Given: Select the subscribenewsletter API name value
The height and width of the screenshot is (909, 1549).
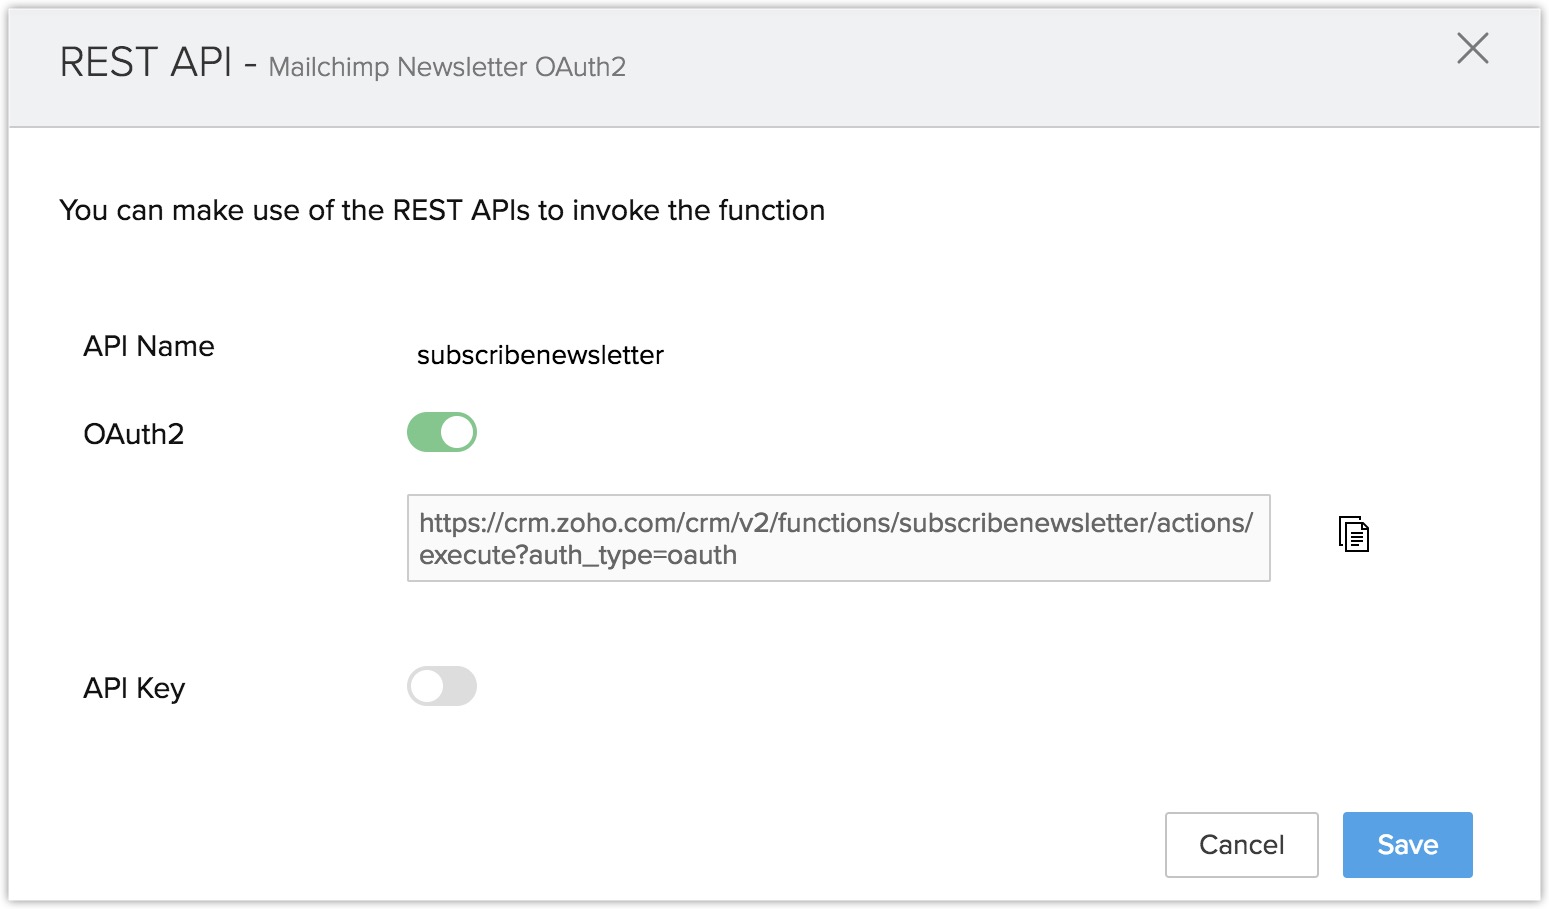Looking at the screenshot, I should coord(540,355).
